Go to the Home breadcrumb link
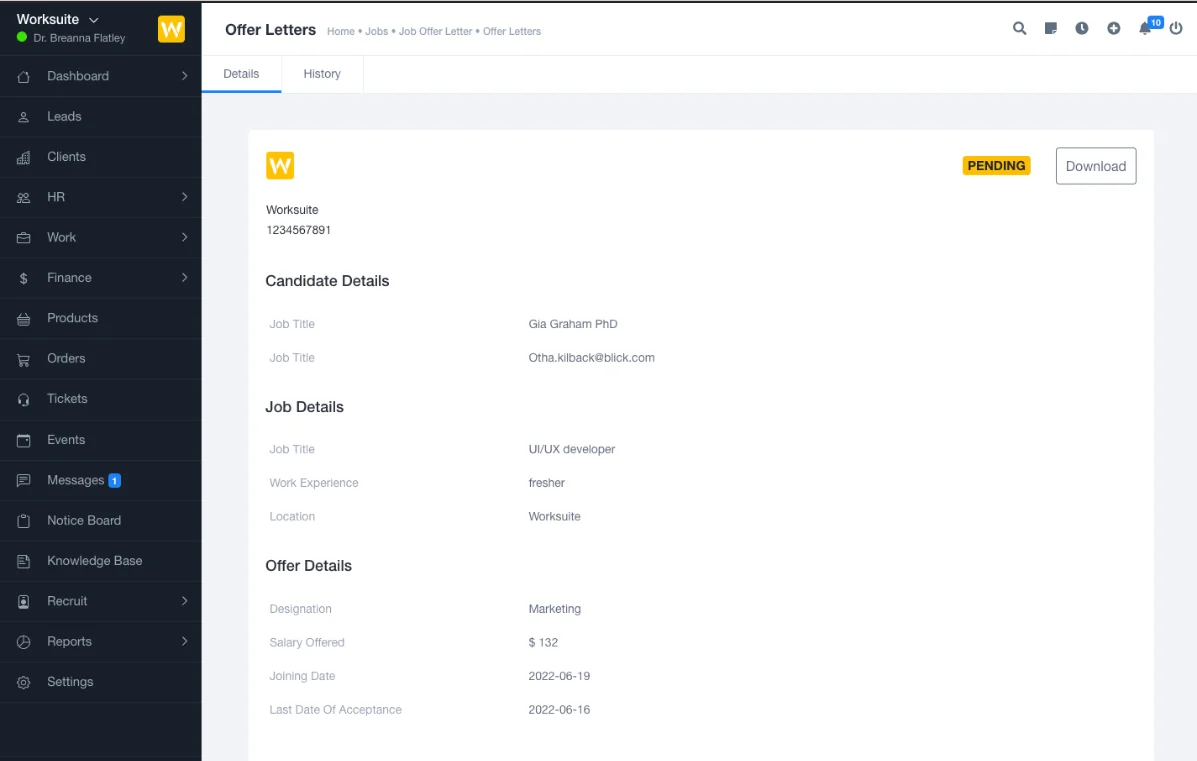Image resolution: width=1197 pixels, height=761 pixels. [340, 32]
